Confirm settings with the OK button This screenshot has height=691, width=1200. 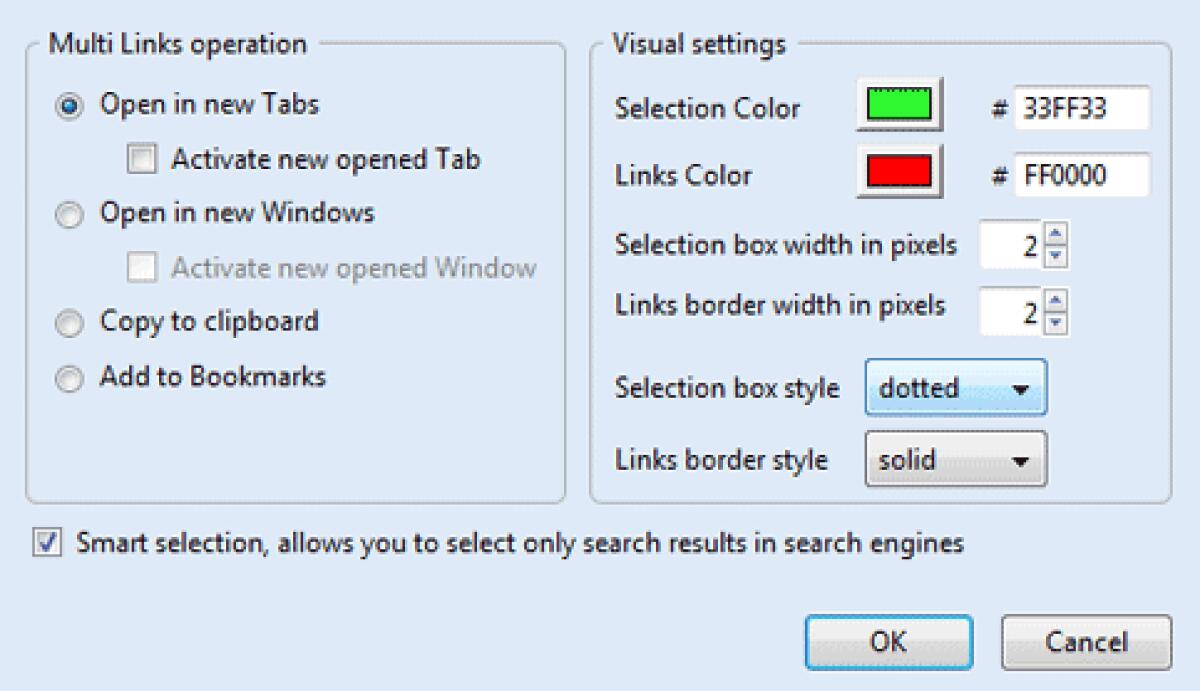[888, 641]
